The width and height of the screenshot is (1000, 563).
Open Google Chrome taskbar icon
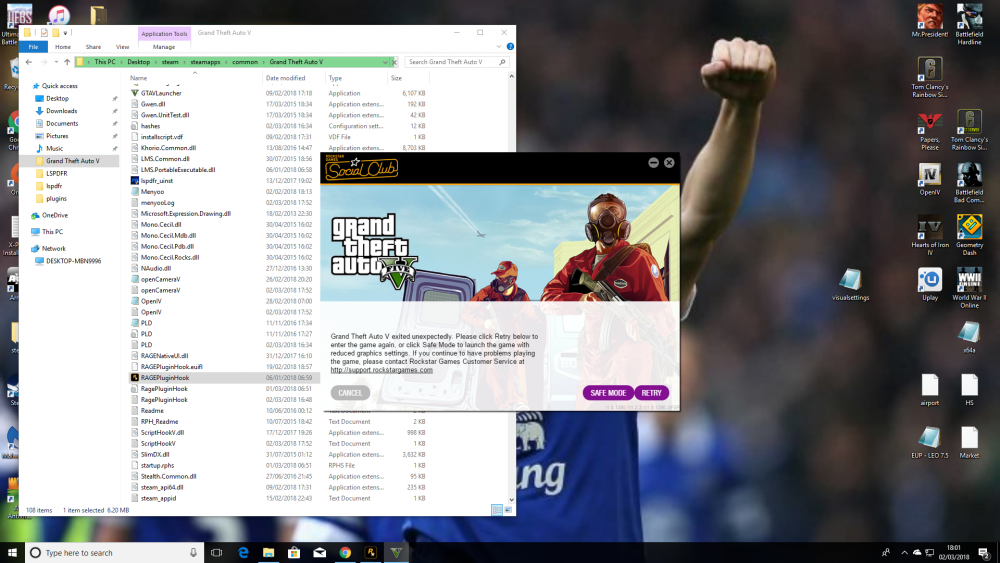coord(345,553)
